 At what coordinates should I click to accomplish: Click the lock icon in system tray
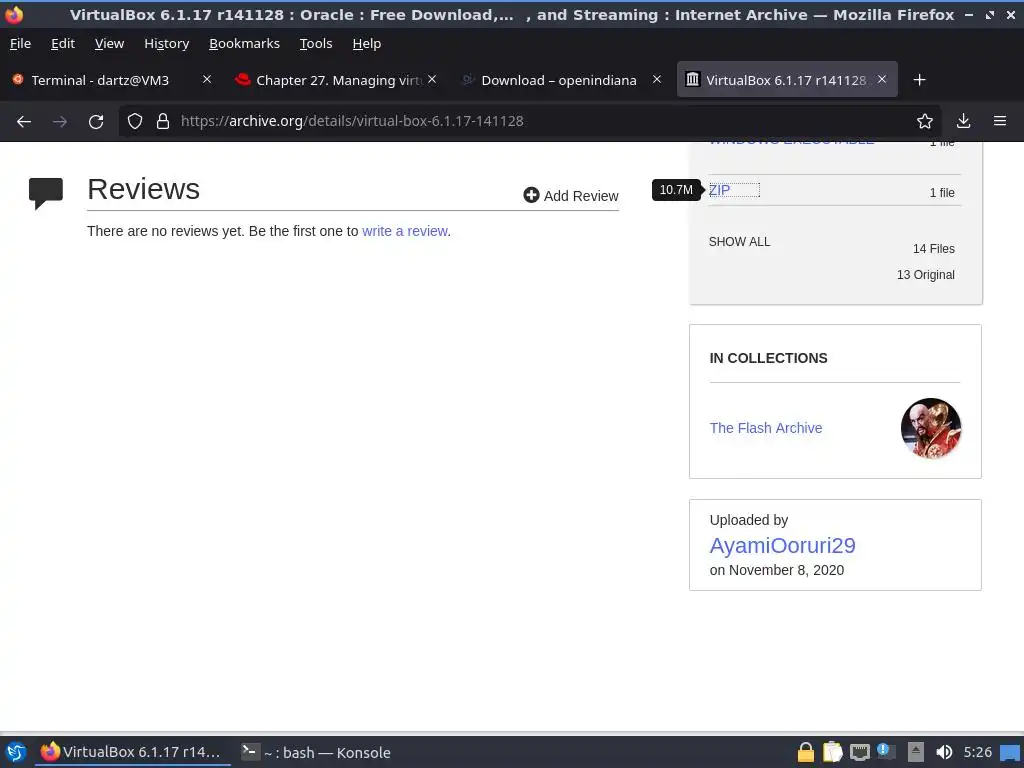(x=806, y=752)
